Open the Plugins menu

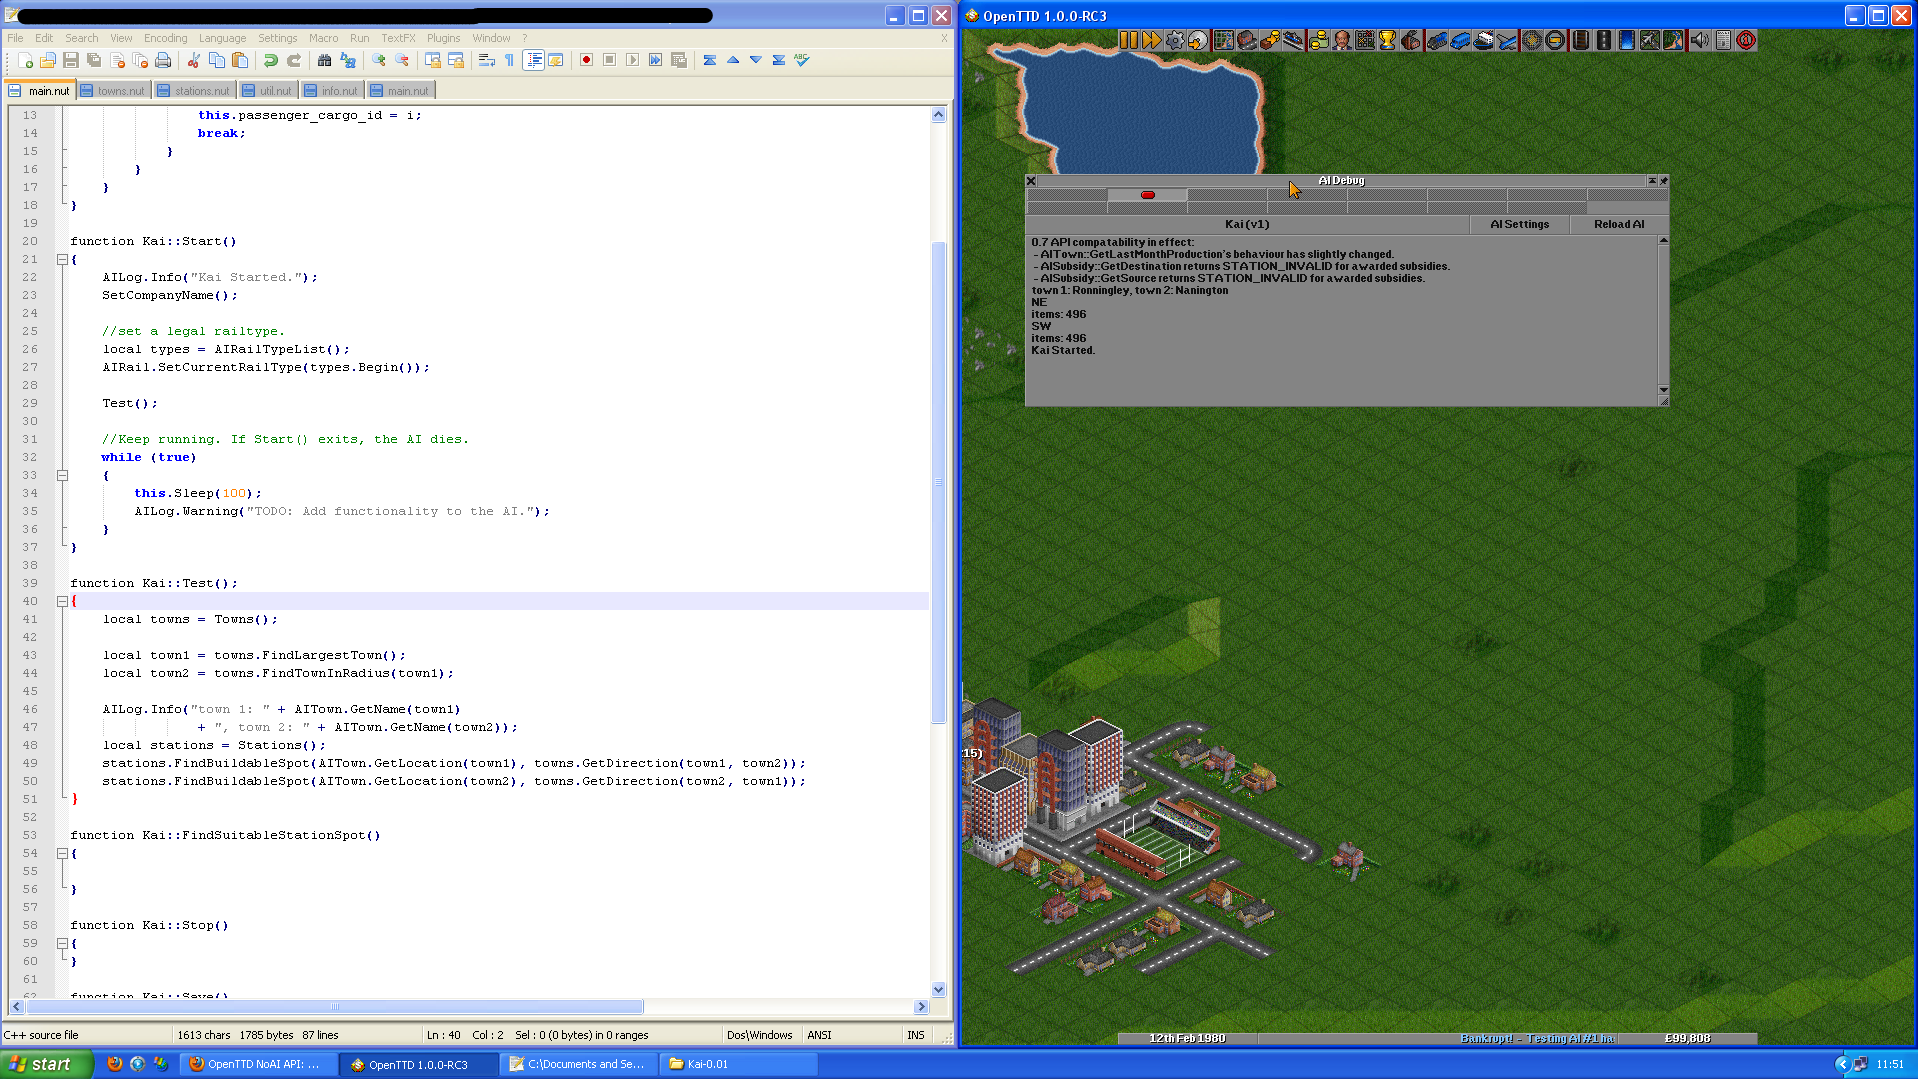click(x=443, y=38)
